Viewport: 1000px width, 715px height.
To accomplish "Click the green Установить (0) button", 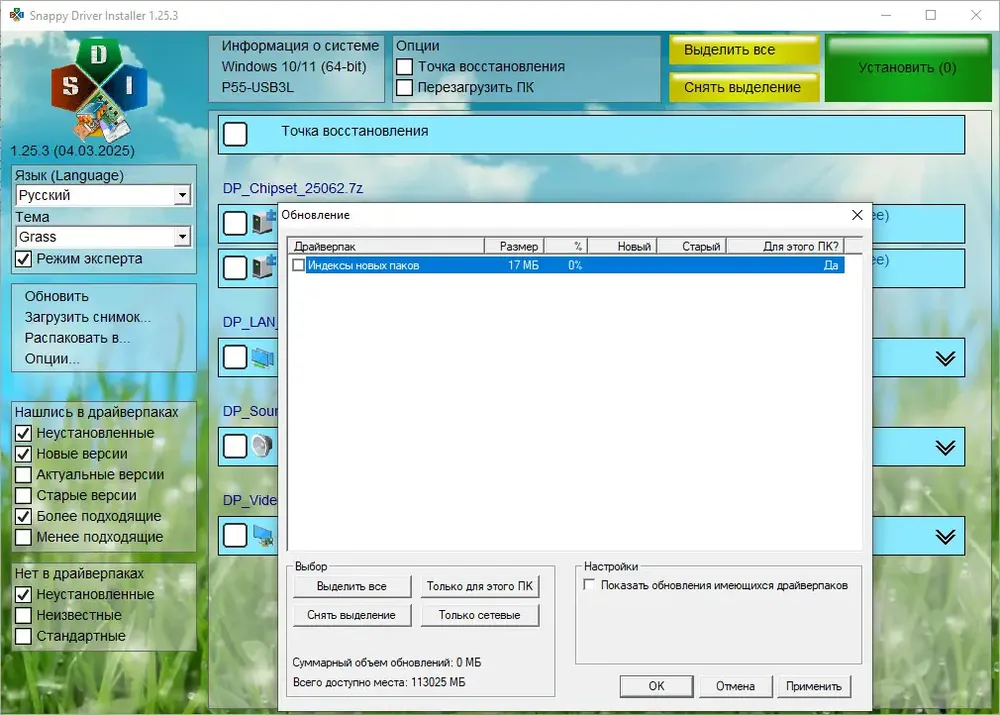I will [x=907, y=68].
